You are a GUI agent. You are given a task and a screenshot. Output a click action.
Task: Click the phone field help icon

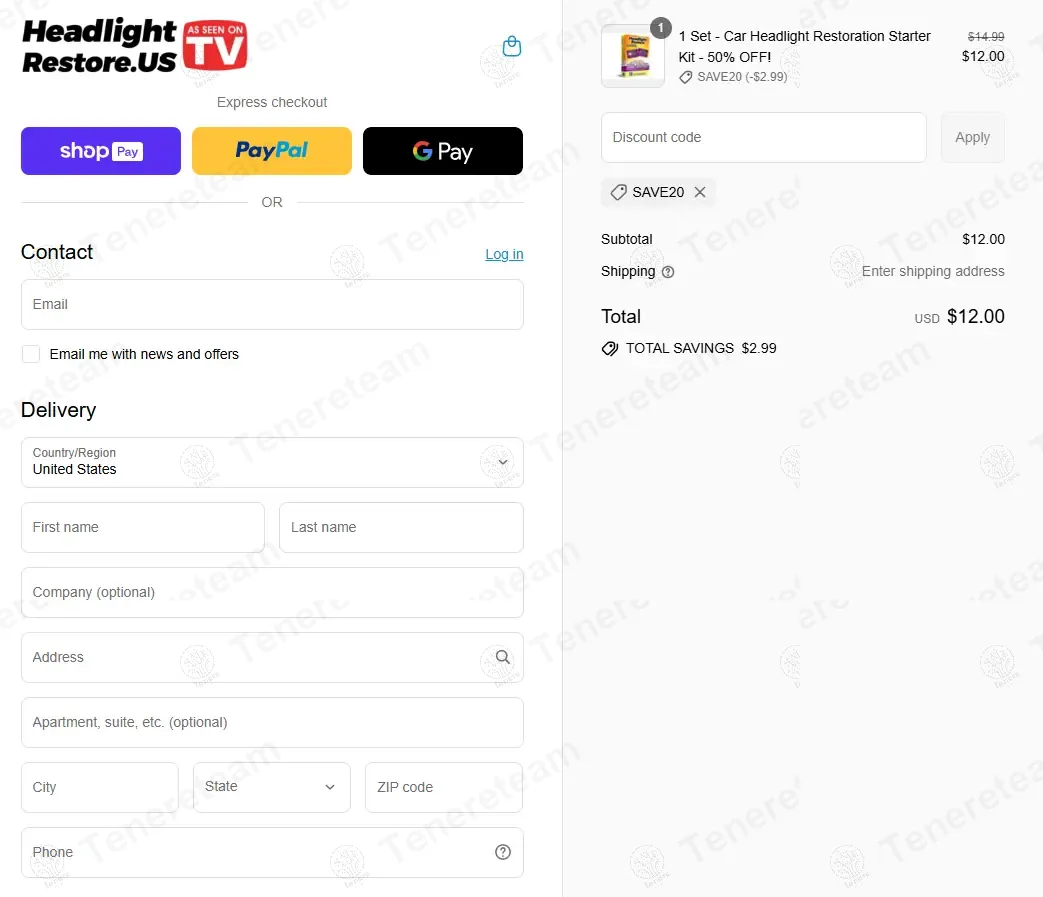503,852
